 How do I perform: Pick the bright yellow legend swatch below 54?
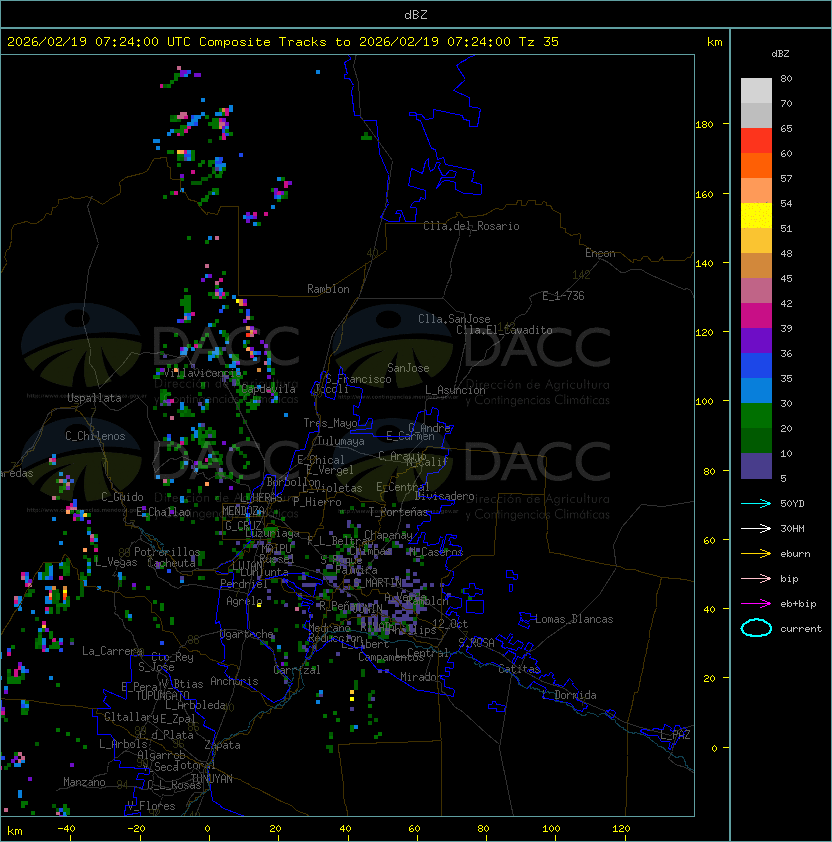(756, 215)
